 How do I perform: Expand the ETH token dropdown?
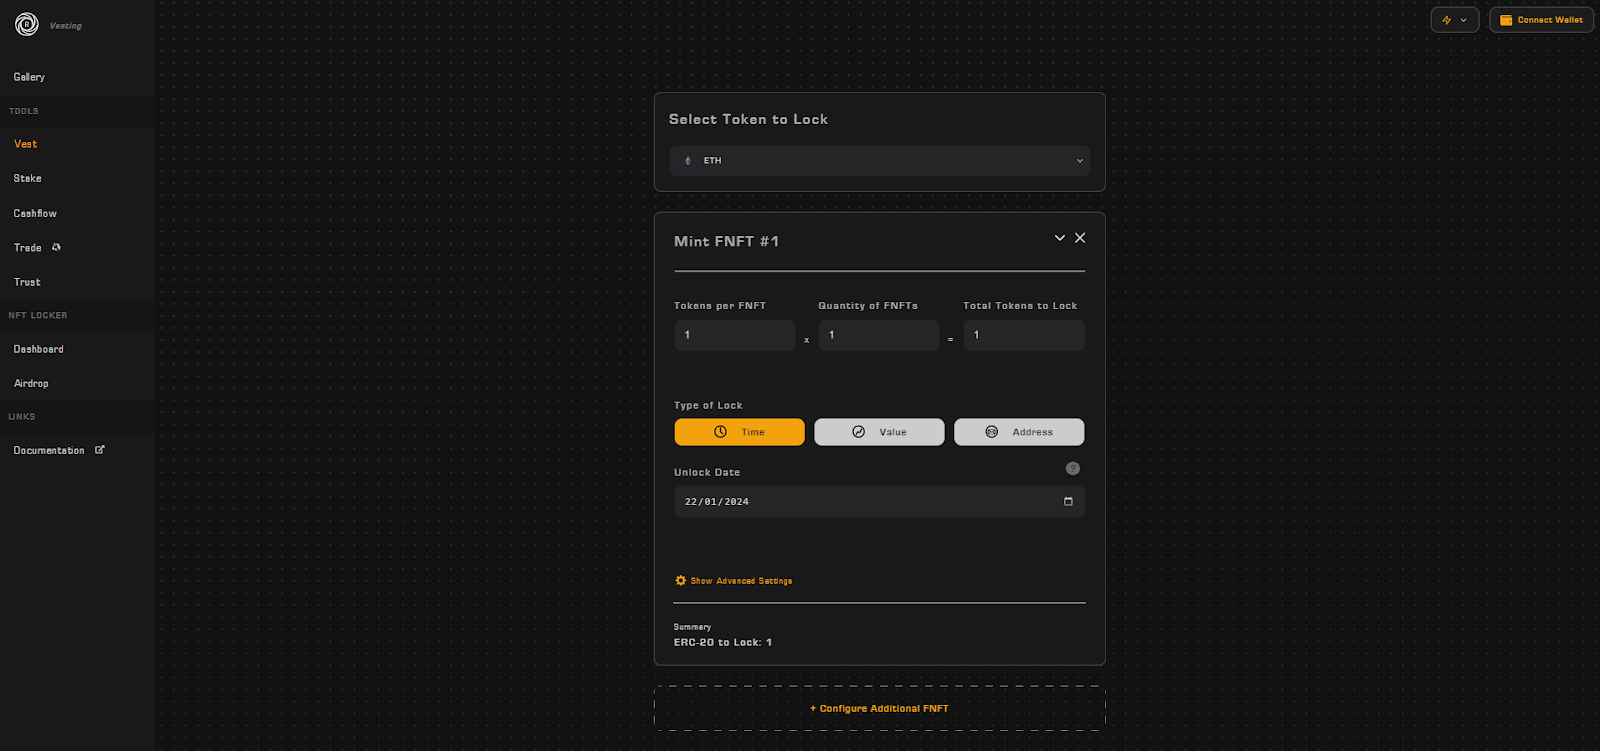tap(879, 161)
